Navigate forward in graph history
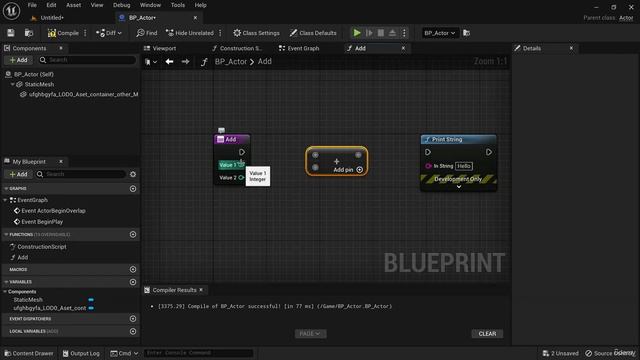The image size is (640, 360). (185, 62)
